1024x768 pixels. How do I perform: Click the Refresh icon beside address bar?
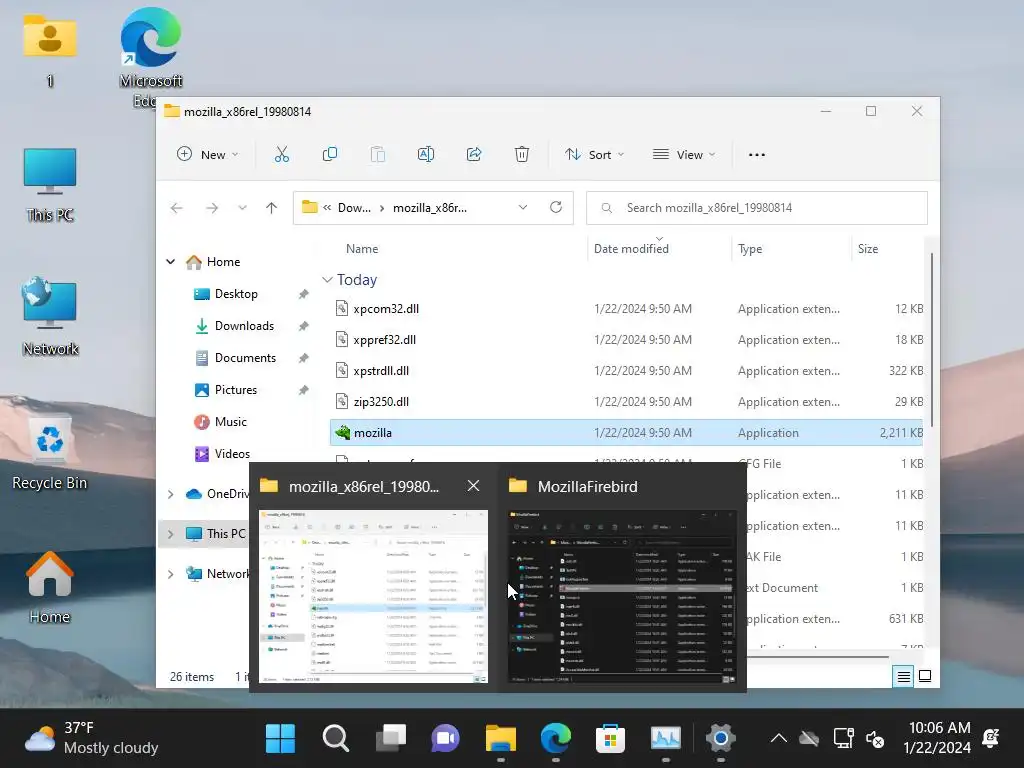point(556,207)
